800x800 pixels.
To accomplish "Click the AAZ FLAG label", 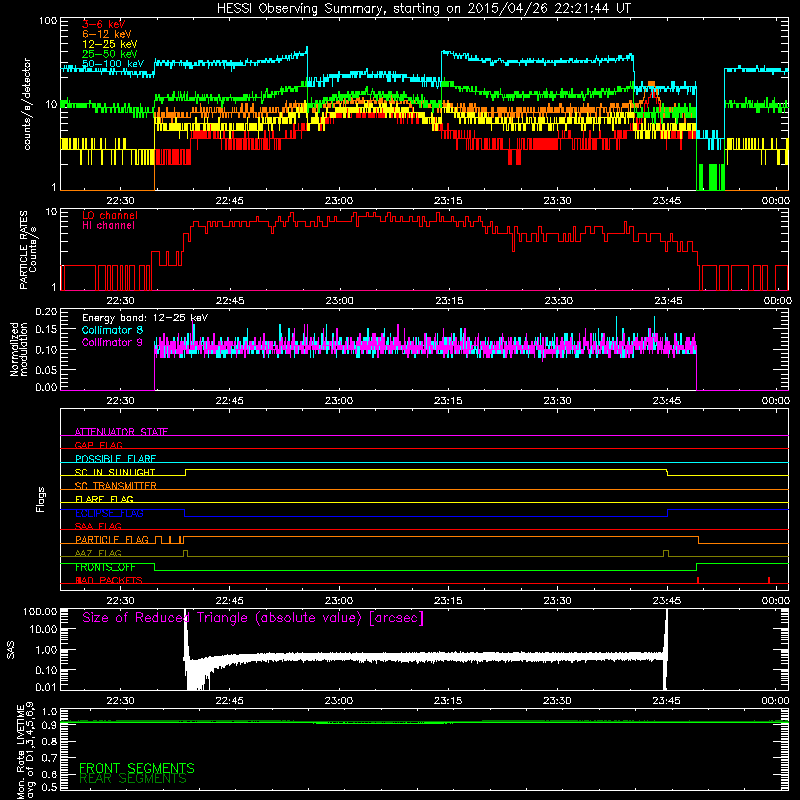I will pos(98,553).
